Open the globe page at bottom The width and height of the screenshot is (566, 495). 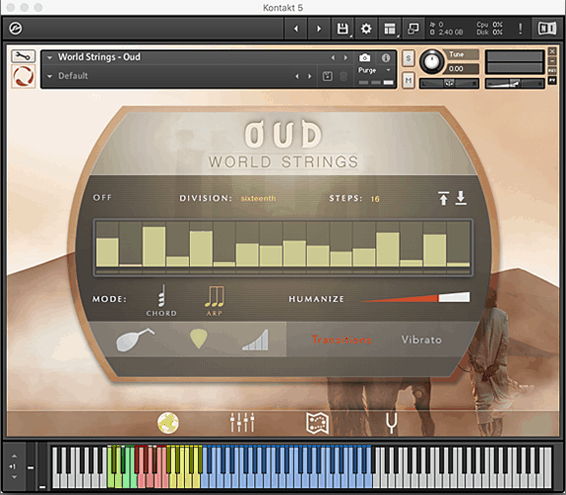point(168,422)
